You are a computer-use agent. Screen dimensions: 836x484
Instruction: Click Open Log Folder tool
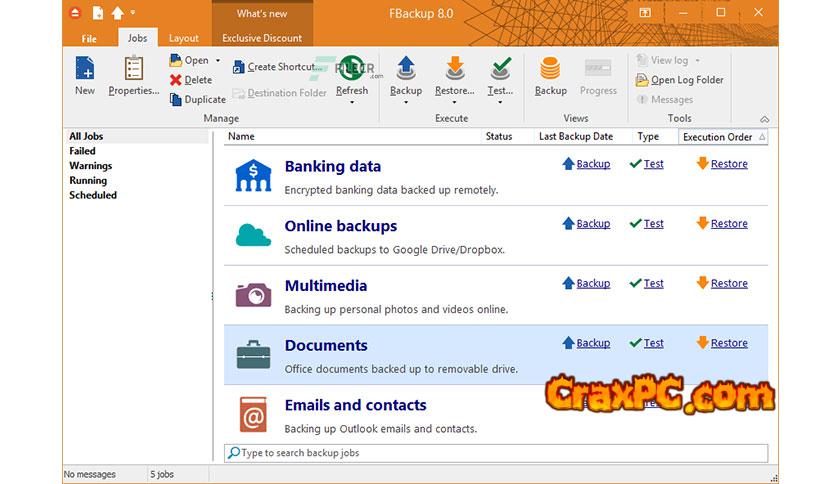click(680, 80)
